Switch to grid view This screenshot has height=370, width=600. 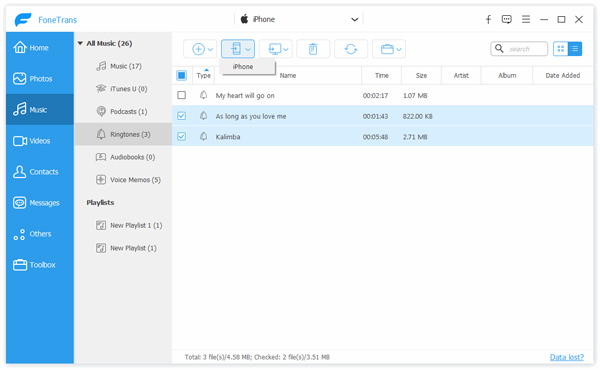point(561,49)
